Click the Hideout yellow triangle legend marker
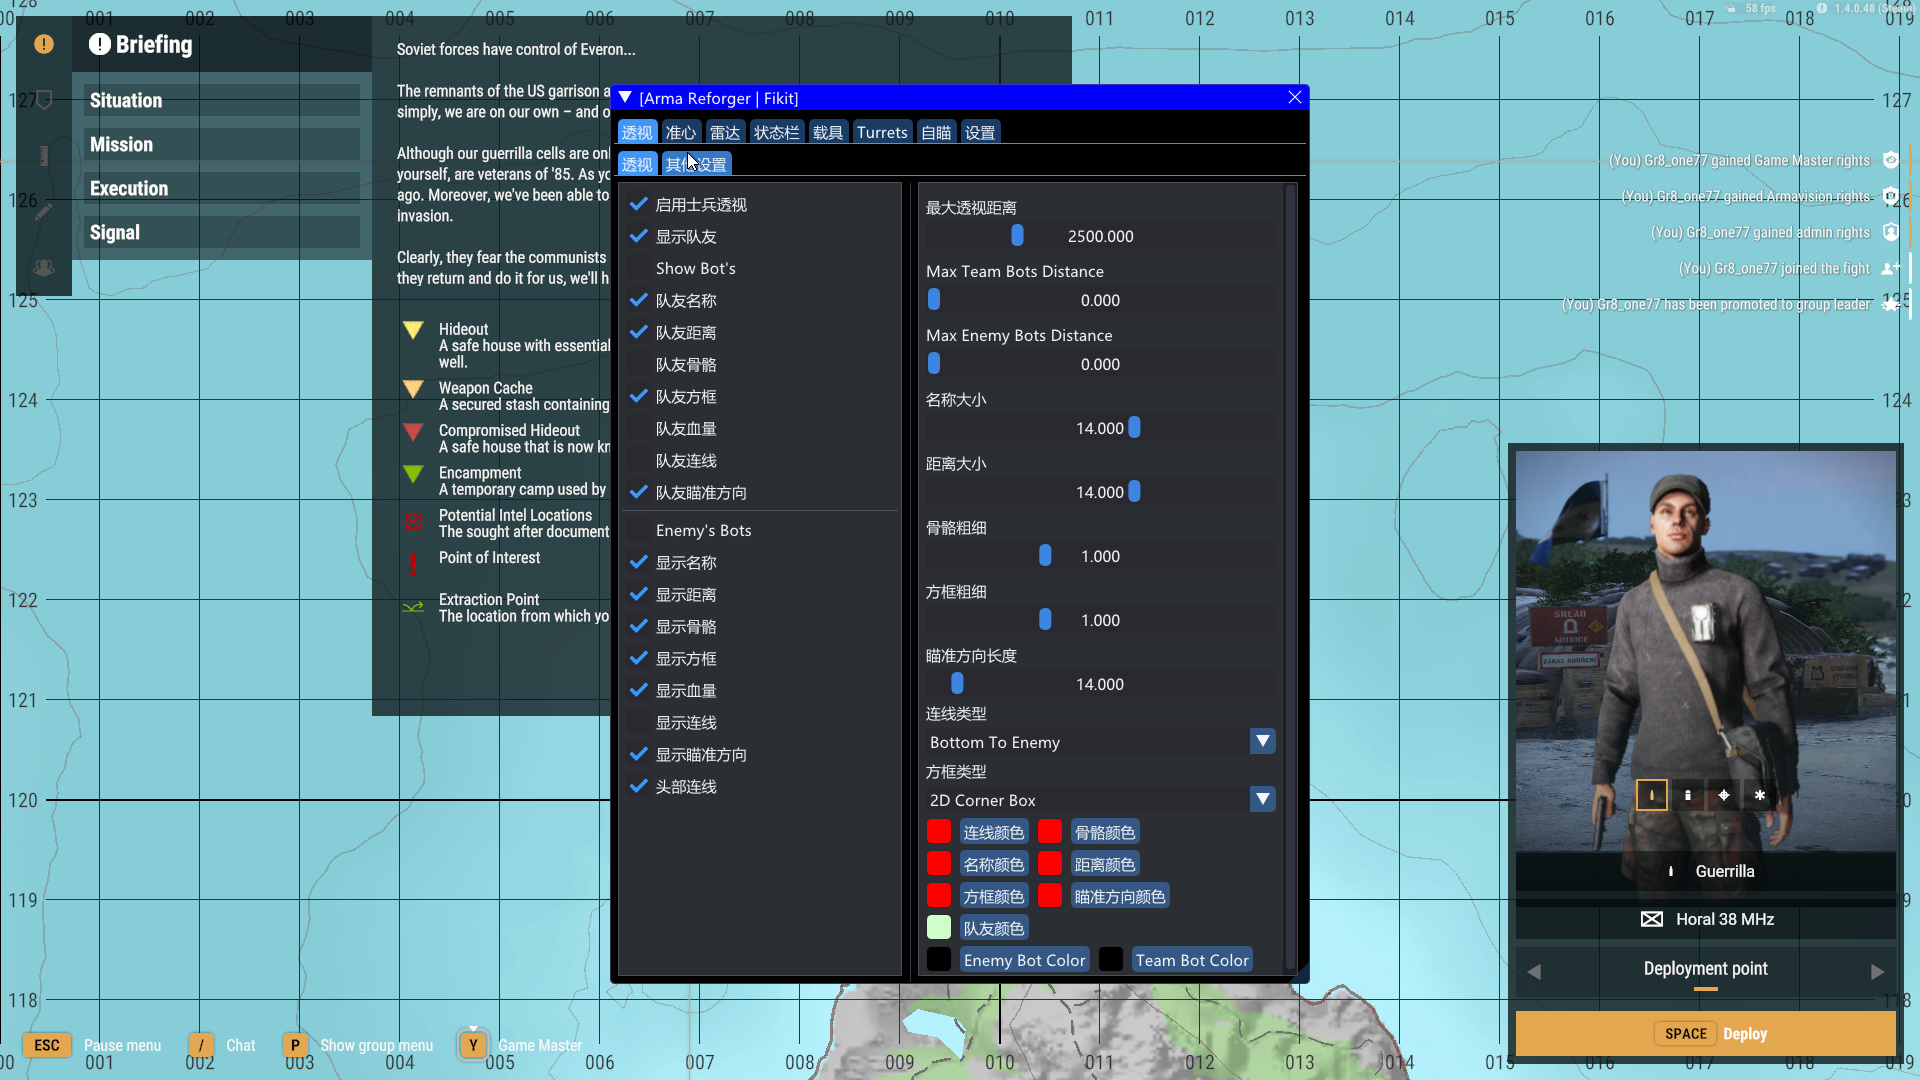The height and width of the screenshot is (1080, 1920). 413,330
